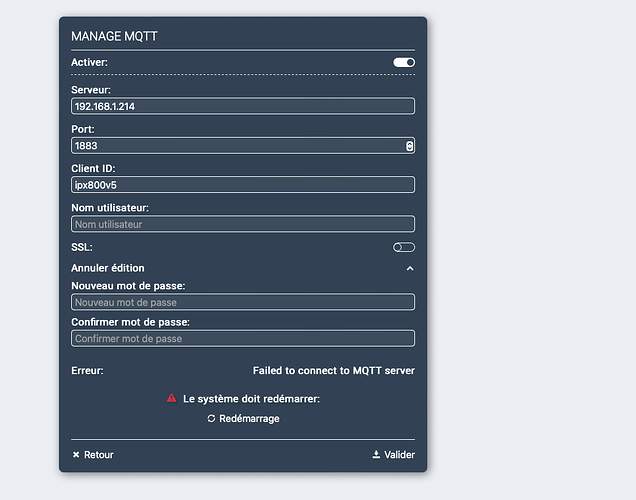Focus the Nom utilisateur input

(x=243, y=224)
